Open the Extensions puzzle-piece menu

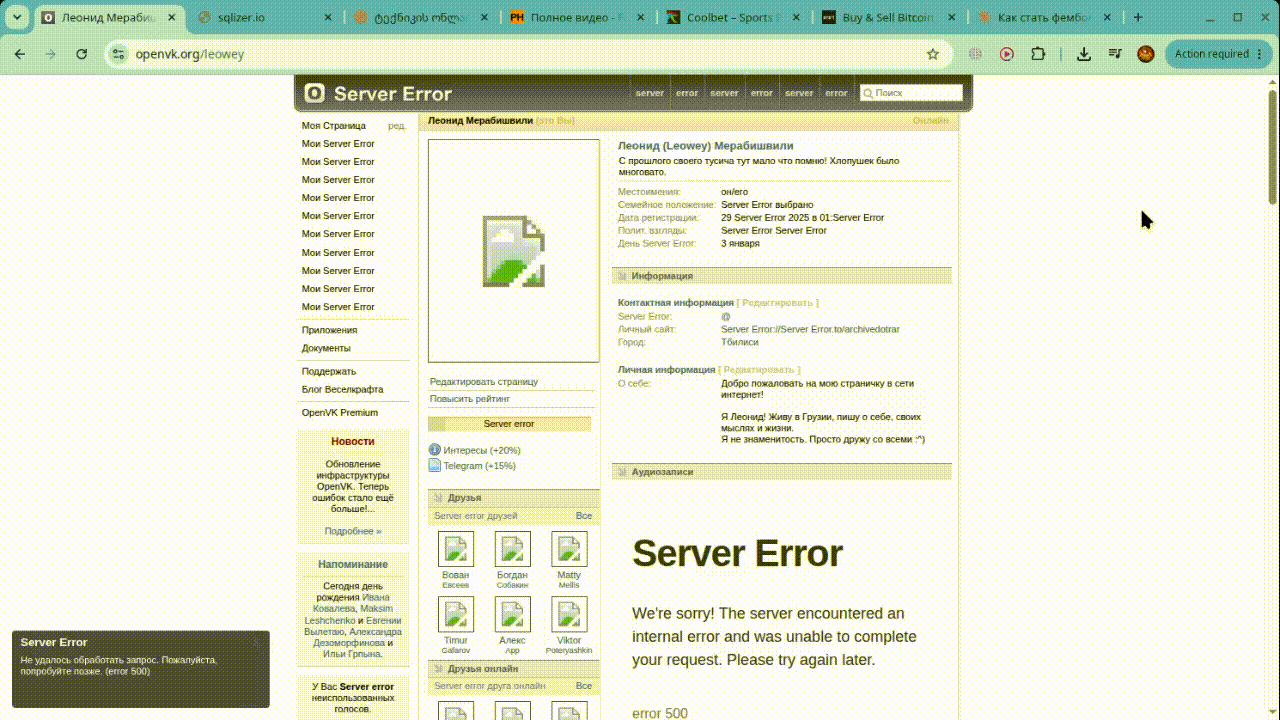click(1038, 54)
